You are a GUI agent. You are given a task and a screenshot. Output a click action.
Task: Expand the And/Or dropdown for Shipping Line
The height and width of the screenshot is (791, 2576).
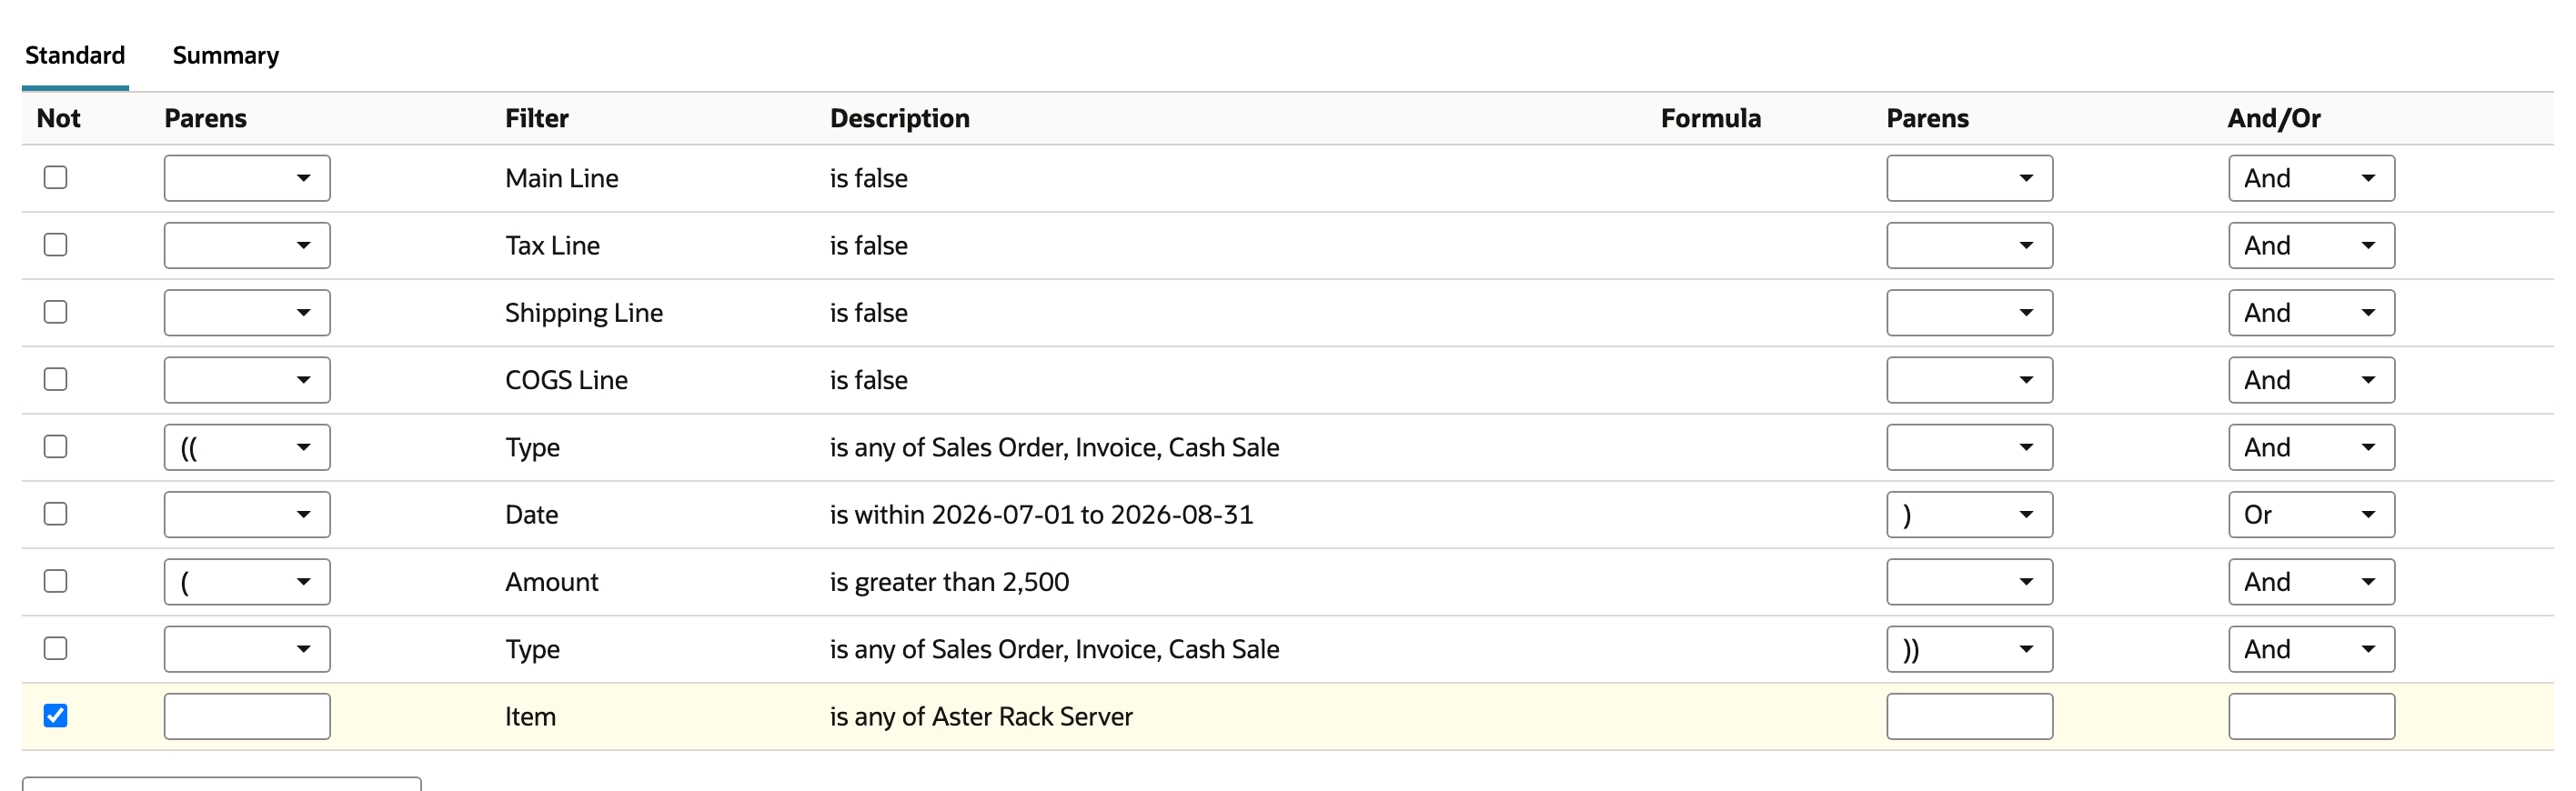pyautogui.click(x=2311, y=312)
